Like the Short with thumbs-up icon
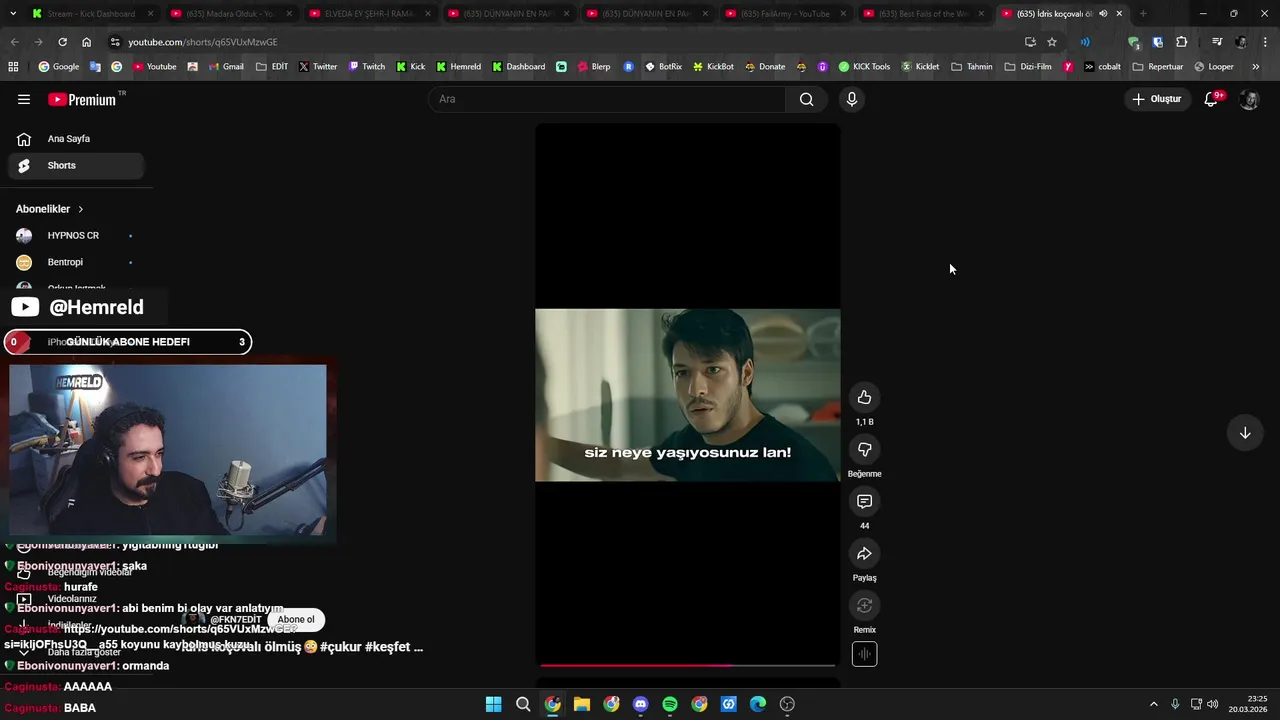 click(x=864, y=398)
